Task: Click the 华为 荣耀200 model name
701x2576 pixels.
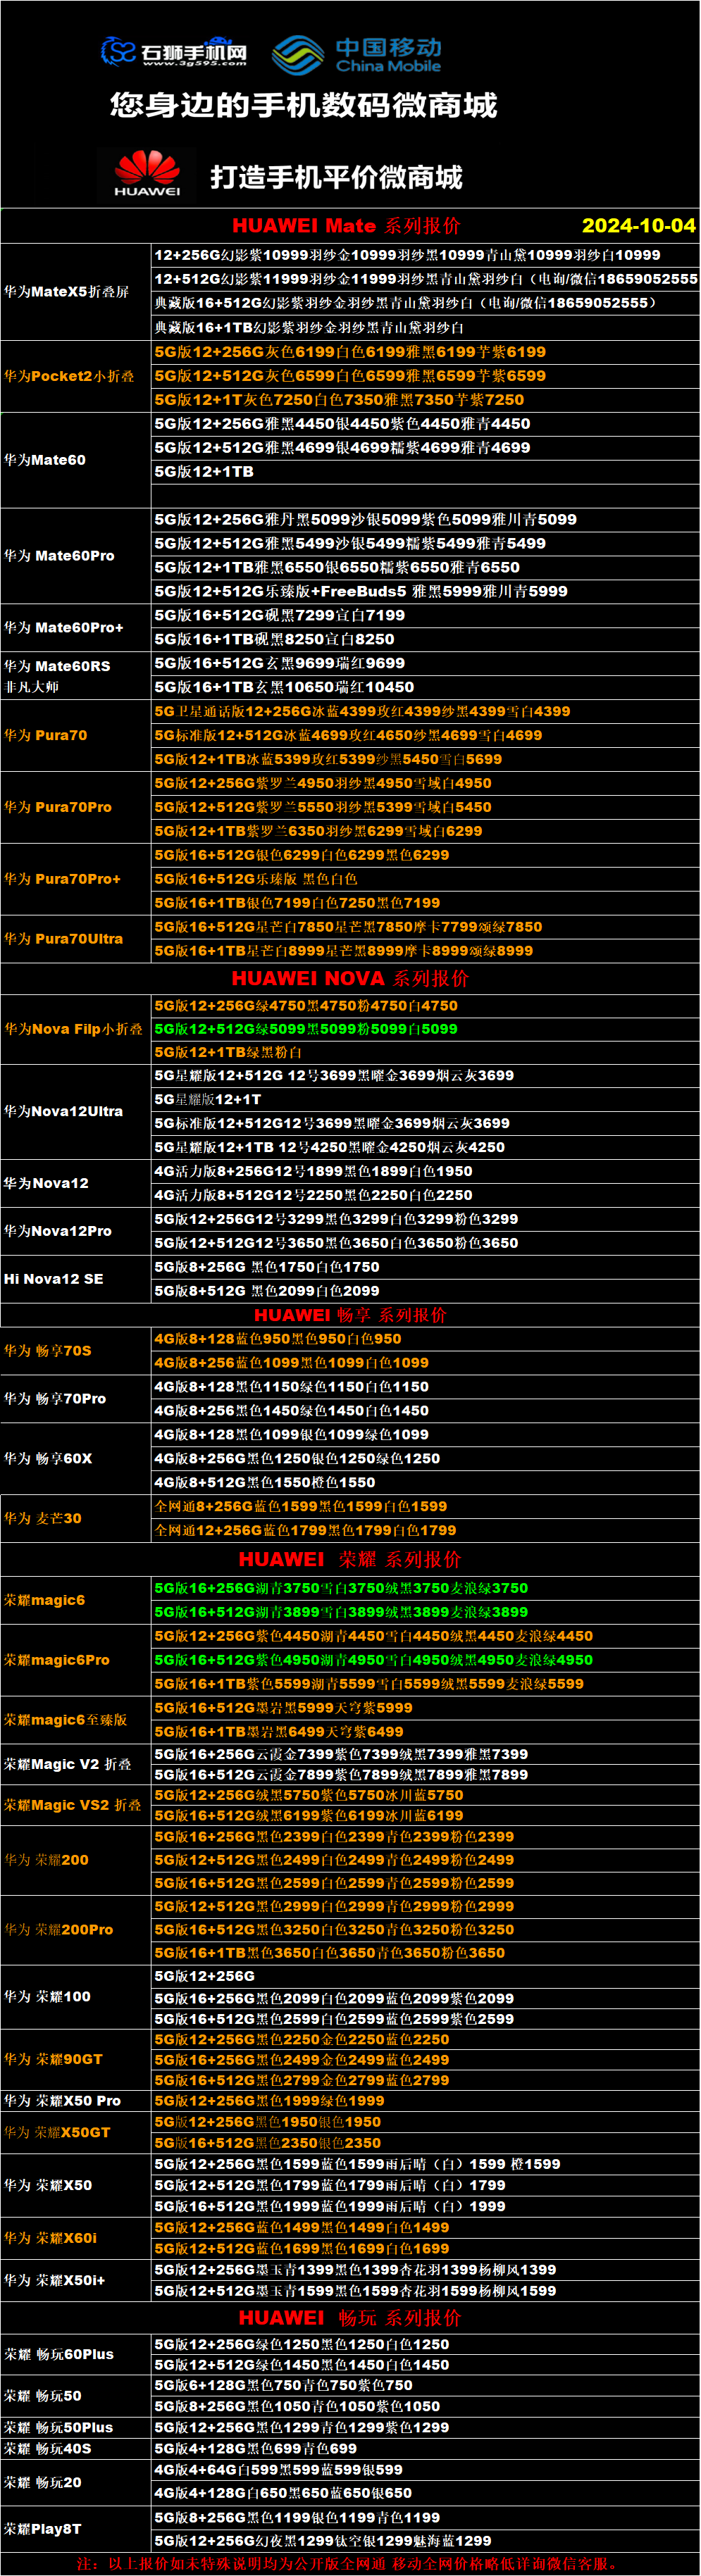Action: point(46,1860)
